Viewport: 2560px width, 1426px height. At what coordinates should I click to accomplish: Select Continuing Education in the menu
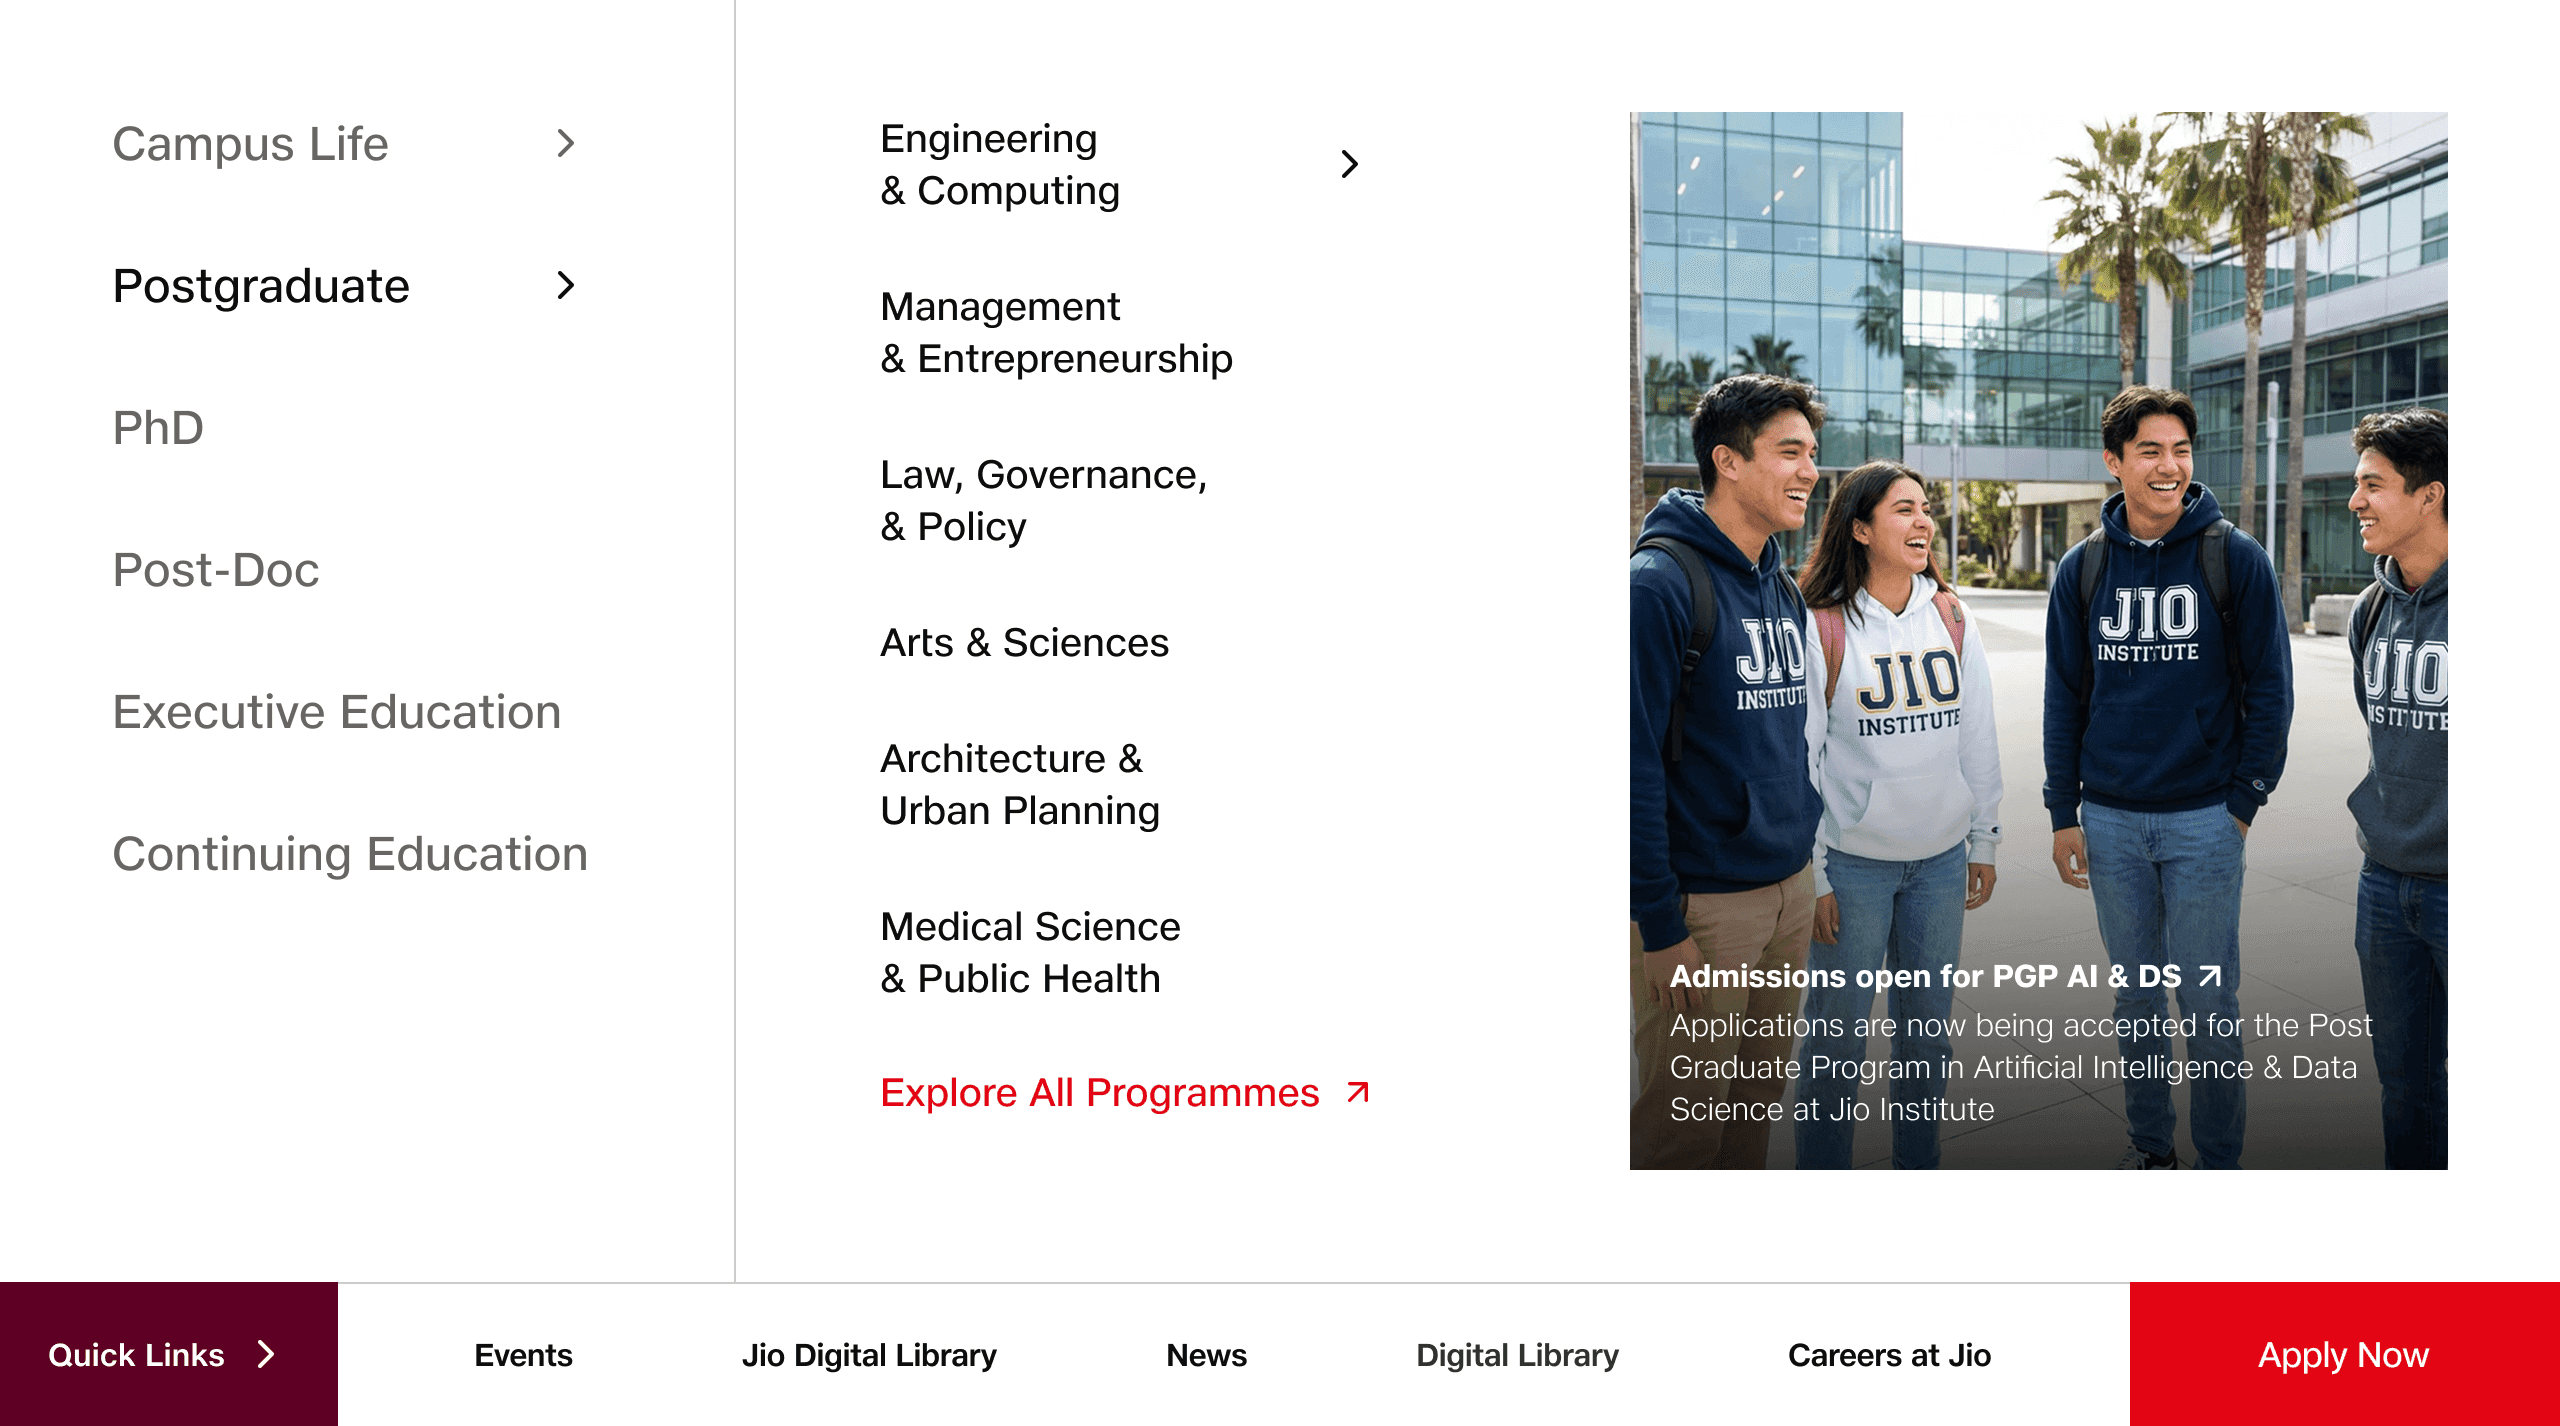350,854
